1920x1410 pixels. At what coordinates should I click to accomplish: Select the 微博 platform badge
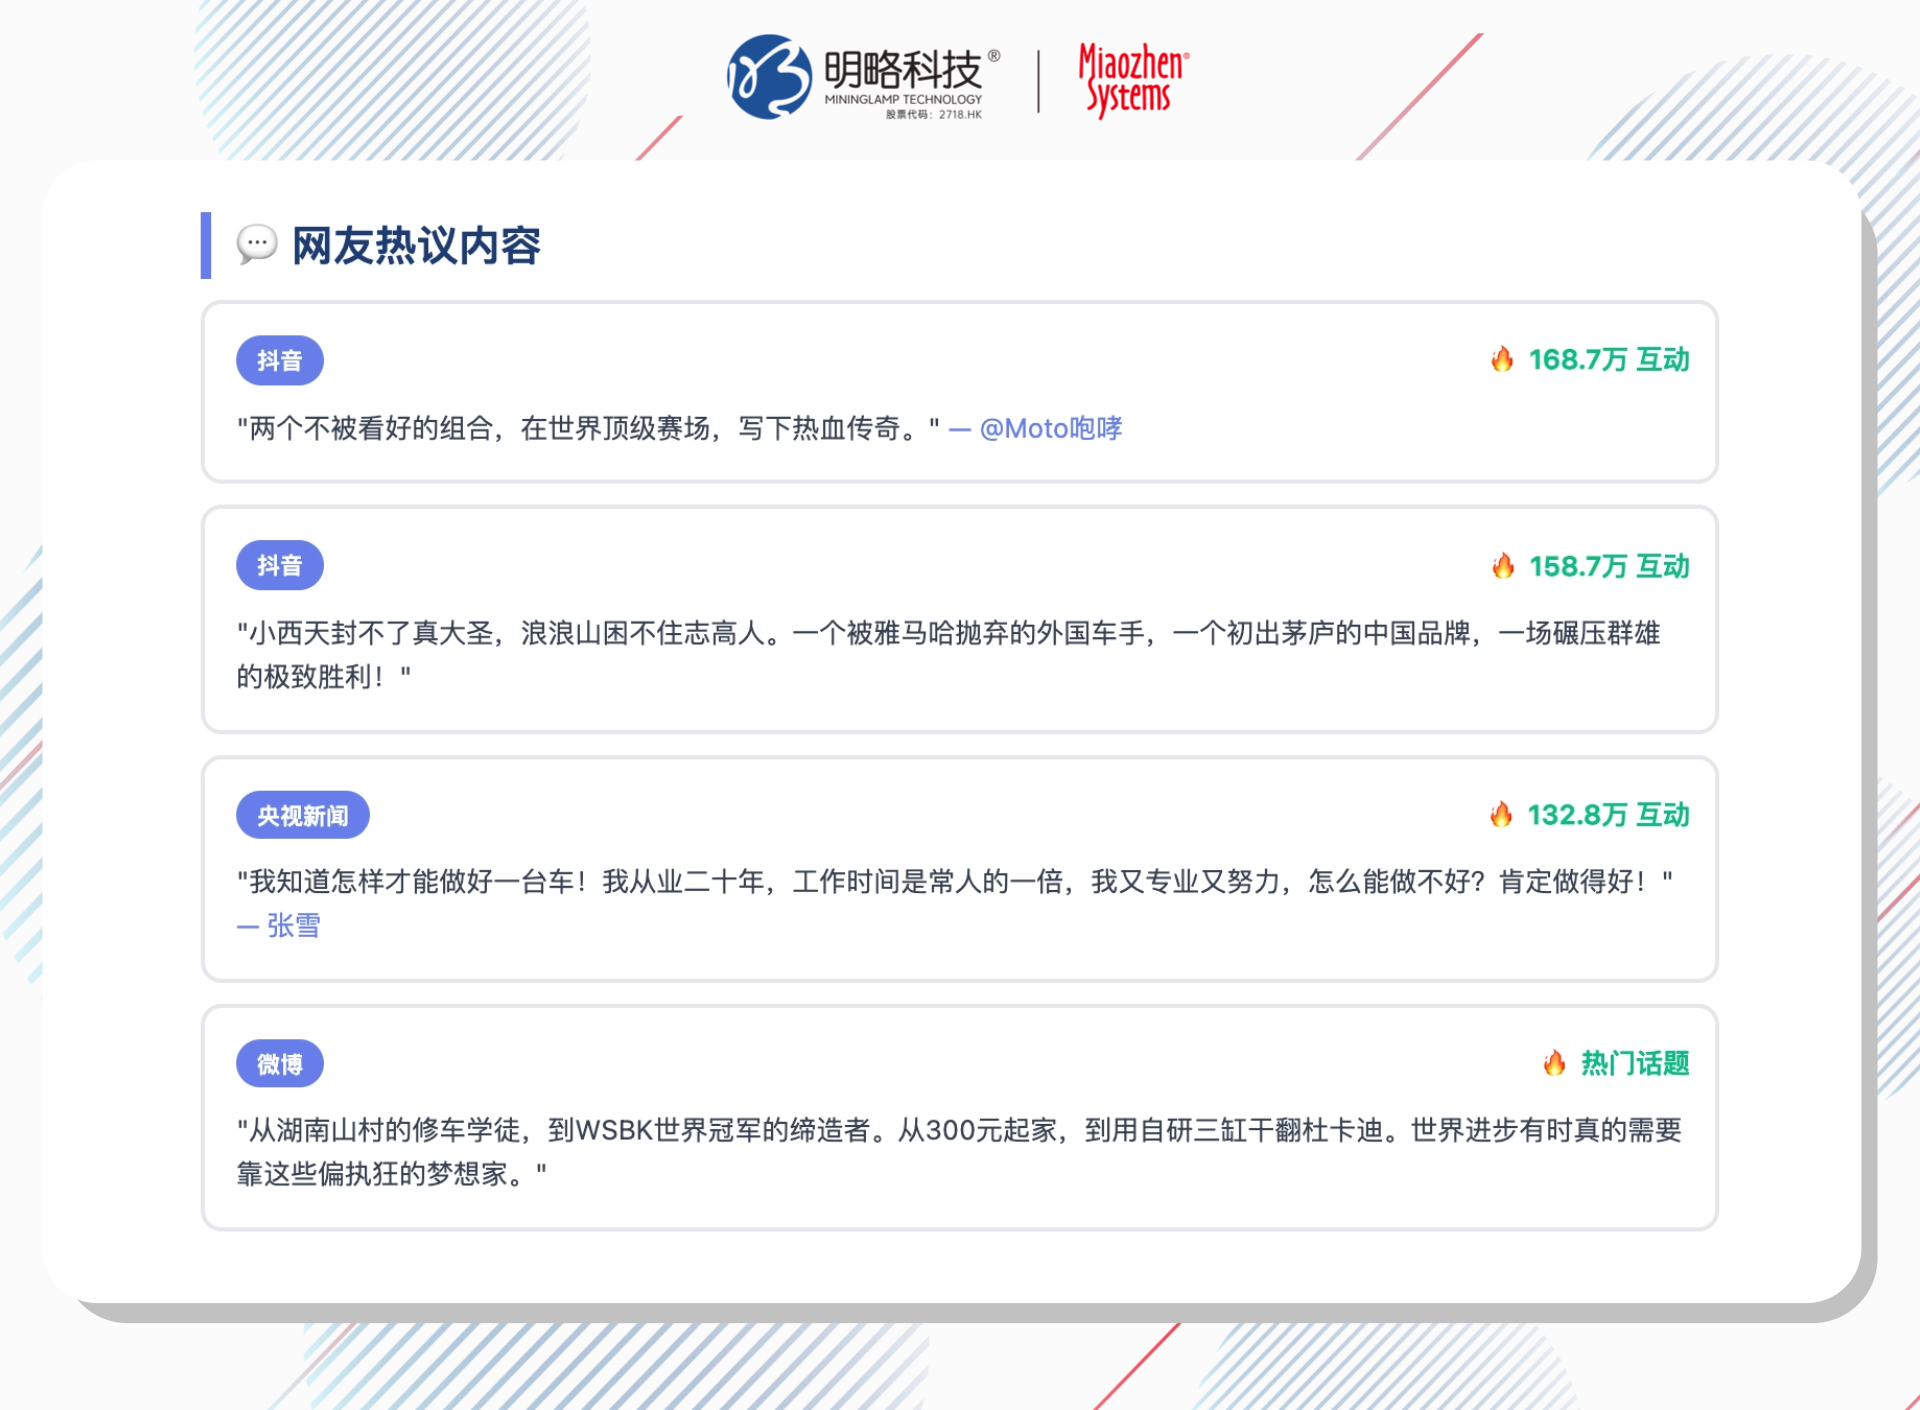click(x=280, y=1063)
